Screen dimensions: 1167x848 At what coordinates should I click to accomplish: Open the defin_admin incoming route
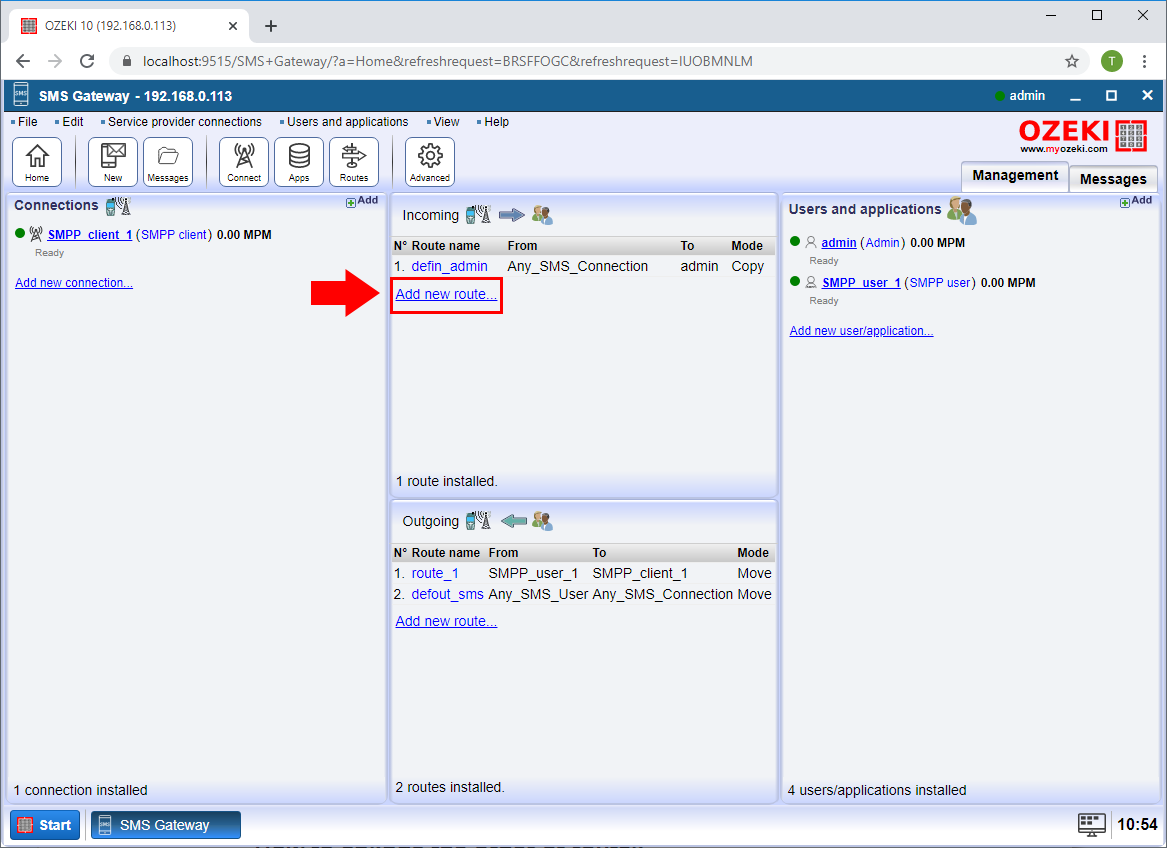tap(450, 267)
